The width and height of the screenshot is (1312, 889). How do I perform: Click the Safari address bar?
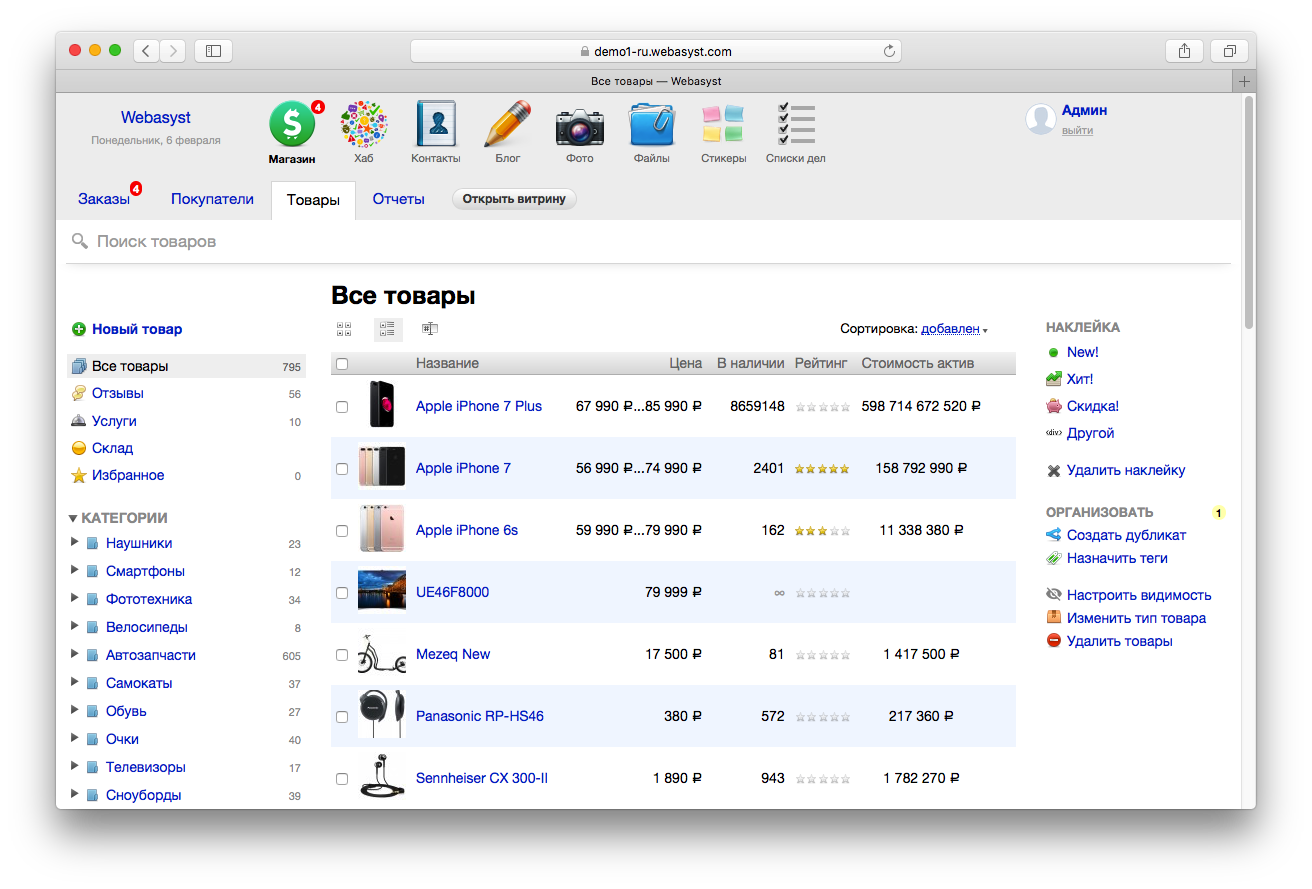656,51
